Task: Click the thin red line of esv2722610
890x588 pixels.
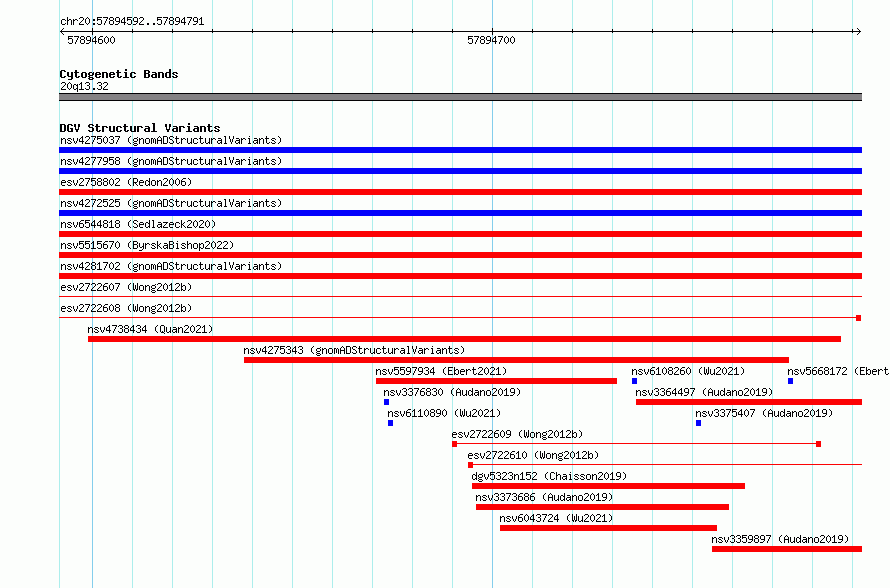Action: [x=668, y=465]
